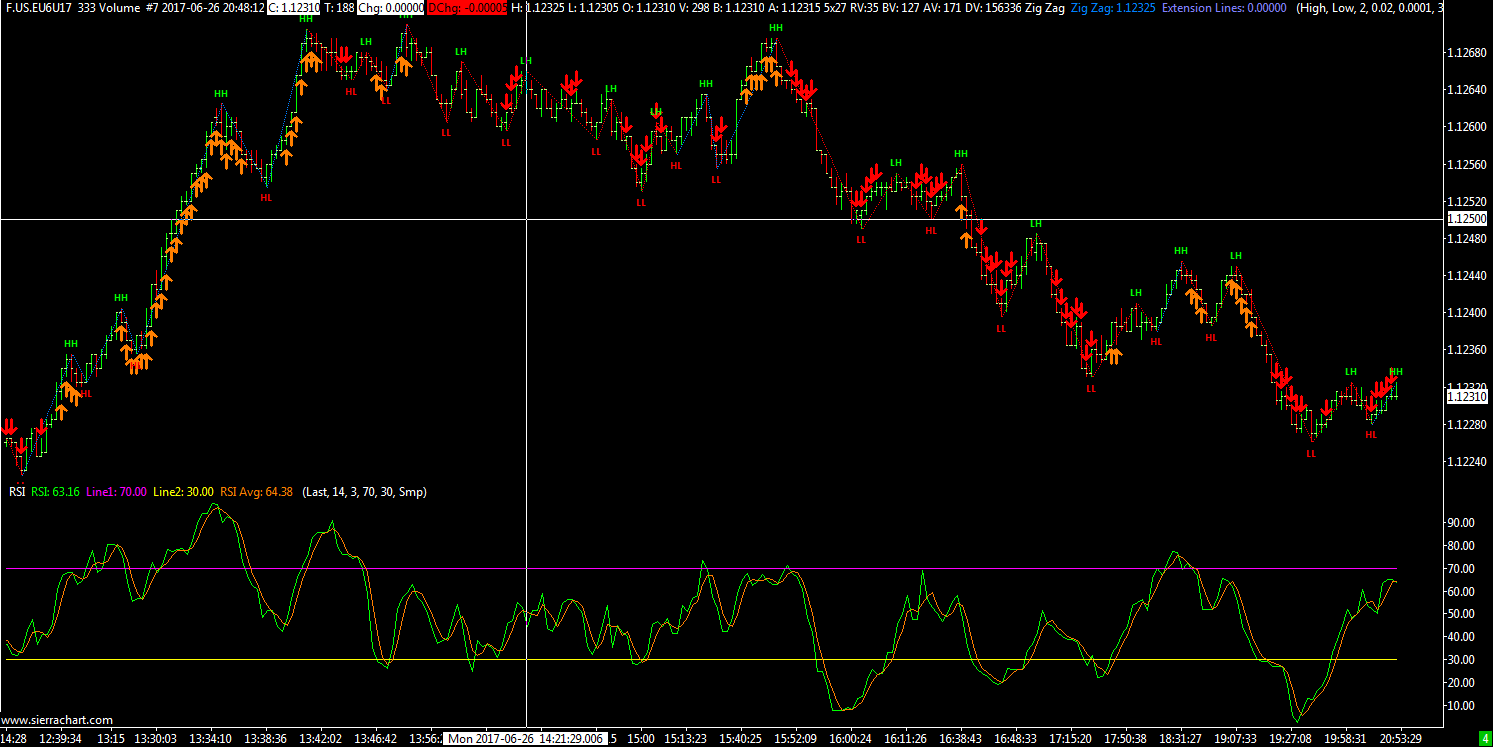Viewport: 1493px width, 747px height.
Task: Click 1.12280 on the price scale
Action: point(1467,425)
